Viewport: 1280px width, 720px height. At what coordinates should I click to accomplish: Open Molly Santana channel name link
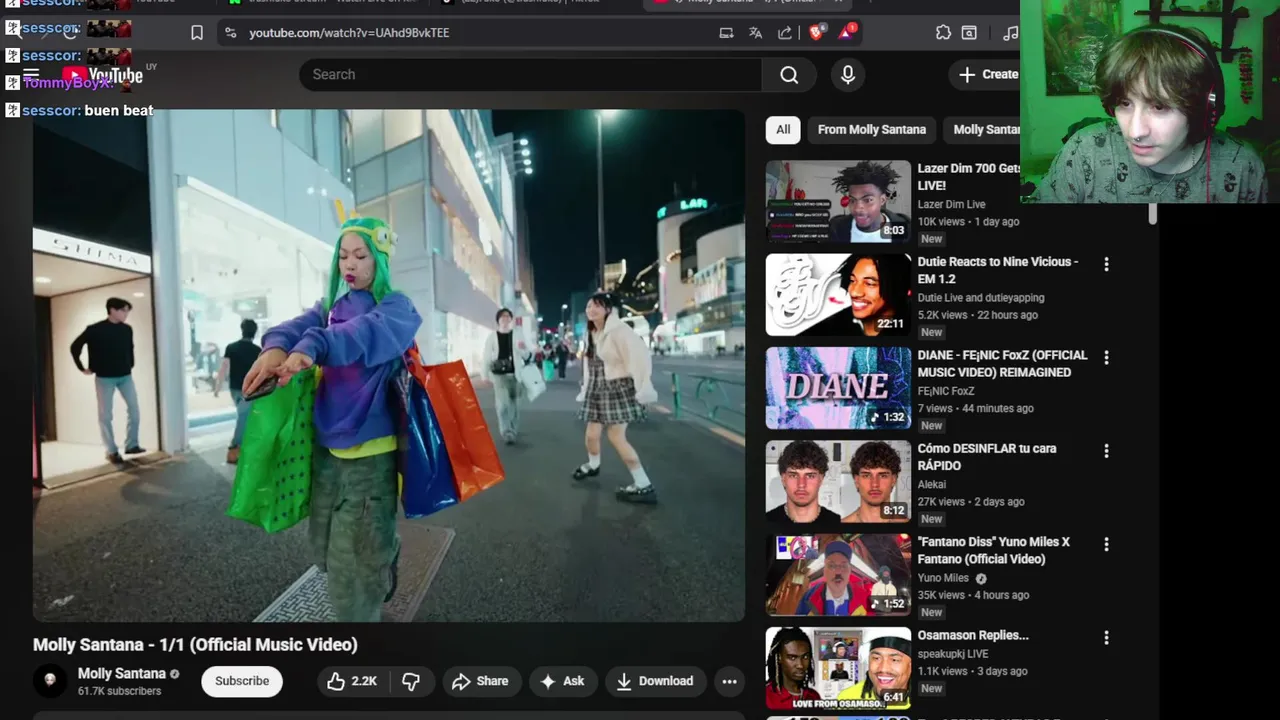(122, 674)
